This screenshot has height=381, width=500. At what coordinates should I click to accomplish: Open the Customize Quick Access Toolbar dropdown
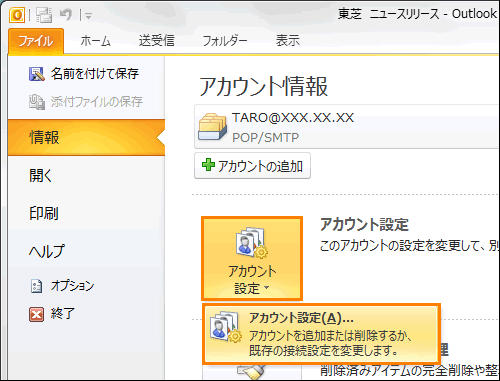click(x=88, y=16)
